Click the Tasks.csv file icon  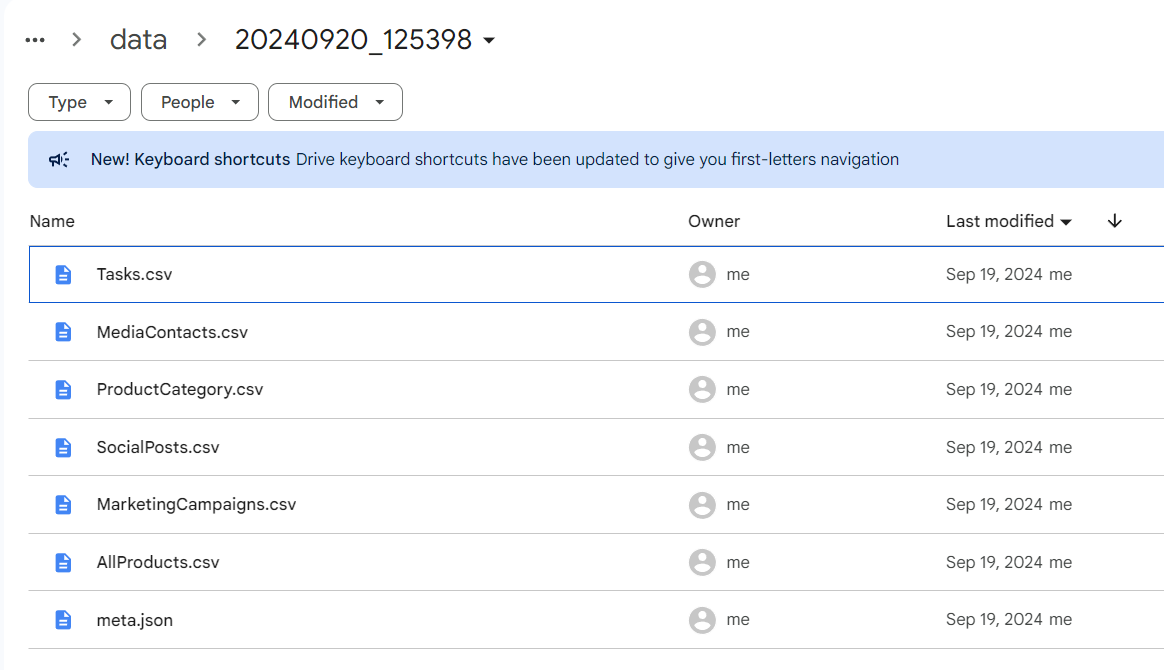(x=63, y=274)
